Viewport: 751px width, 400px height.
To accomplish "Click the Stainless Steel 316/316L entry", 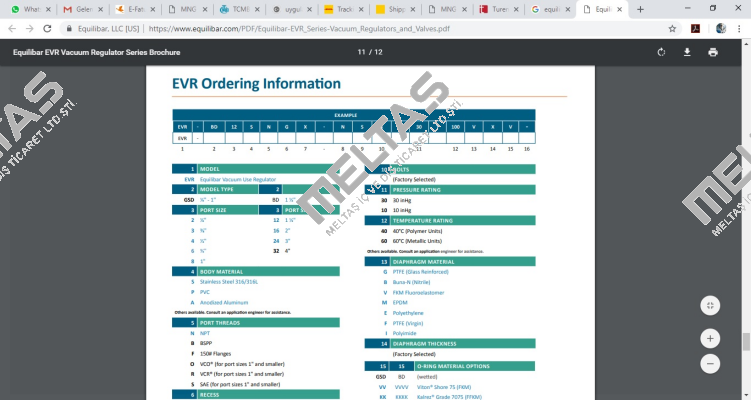I will 229,282.
